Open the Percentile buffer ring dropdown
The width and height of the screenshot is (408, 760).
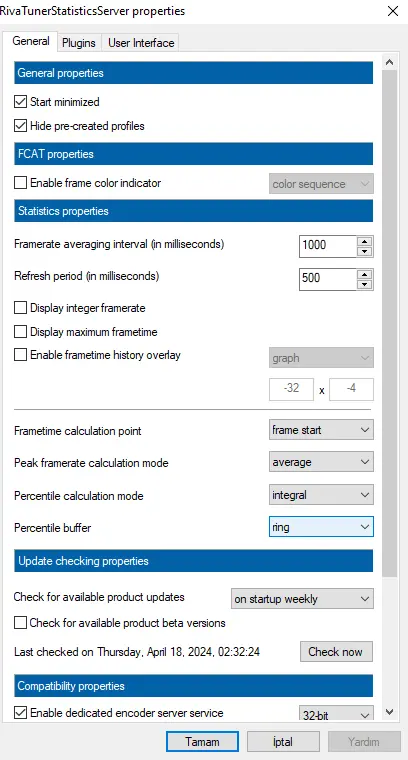click(x=321, y=527)
